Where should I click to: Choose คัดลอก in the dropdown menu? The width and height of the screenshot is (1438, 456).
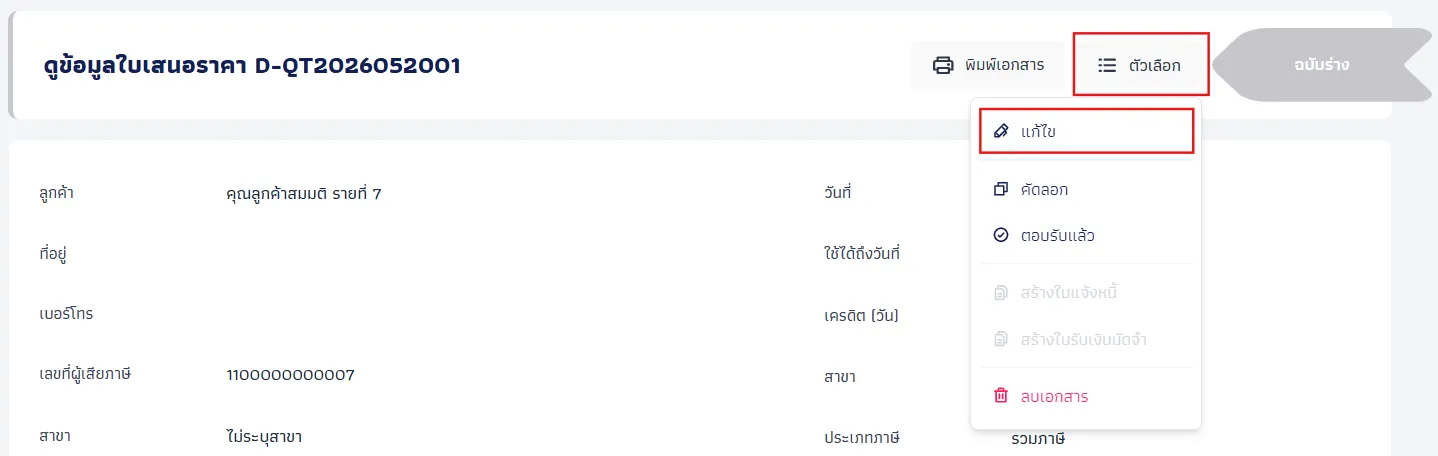[1086, 189]
